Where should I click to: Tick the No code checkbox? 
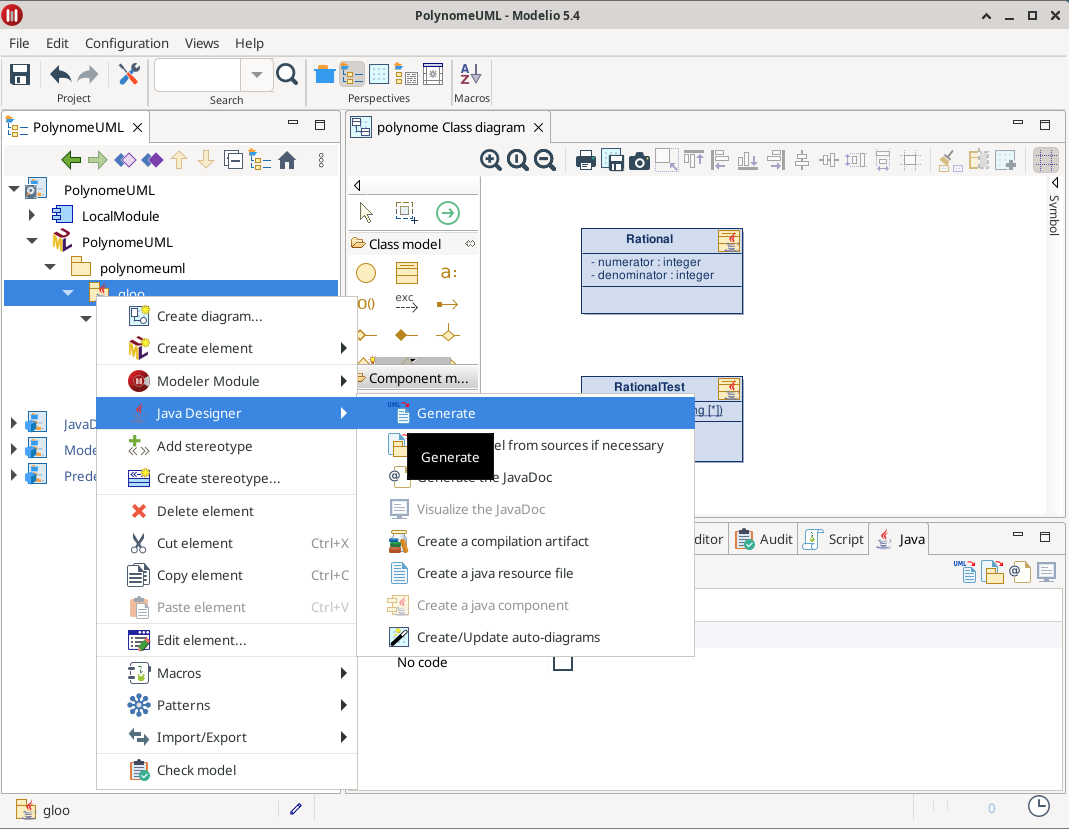tap(562, 661)
